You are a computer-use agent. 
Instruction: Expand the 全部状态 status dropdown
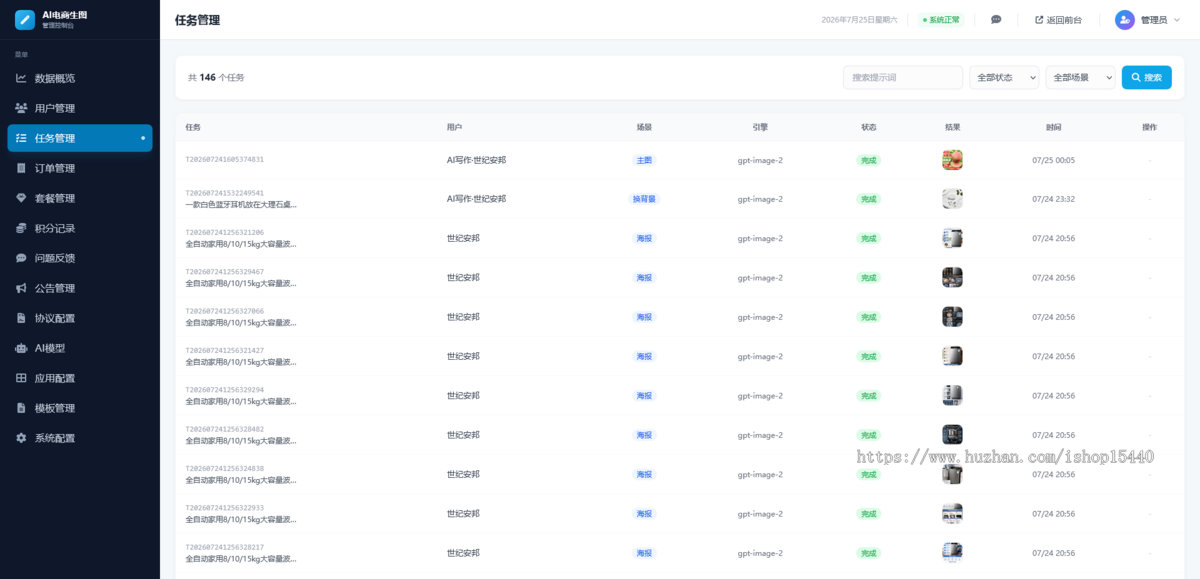[1004, 77]
